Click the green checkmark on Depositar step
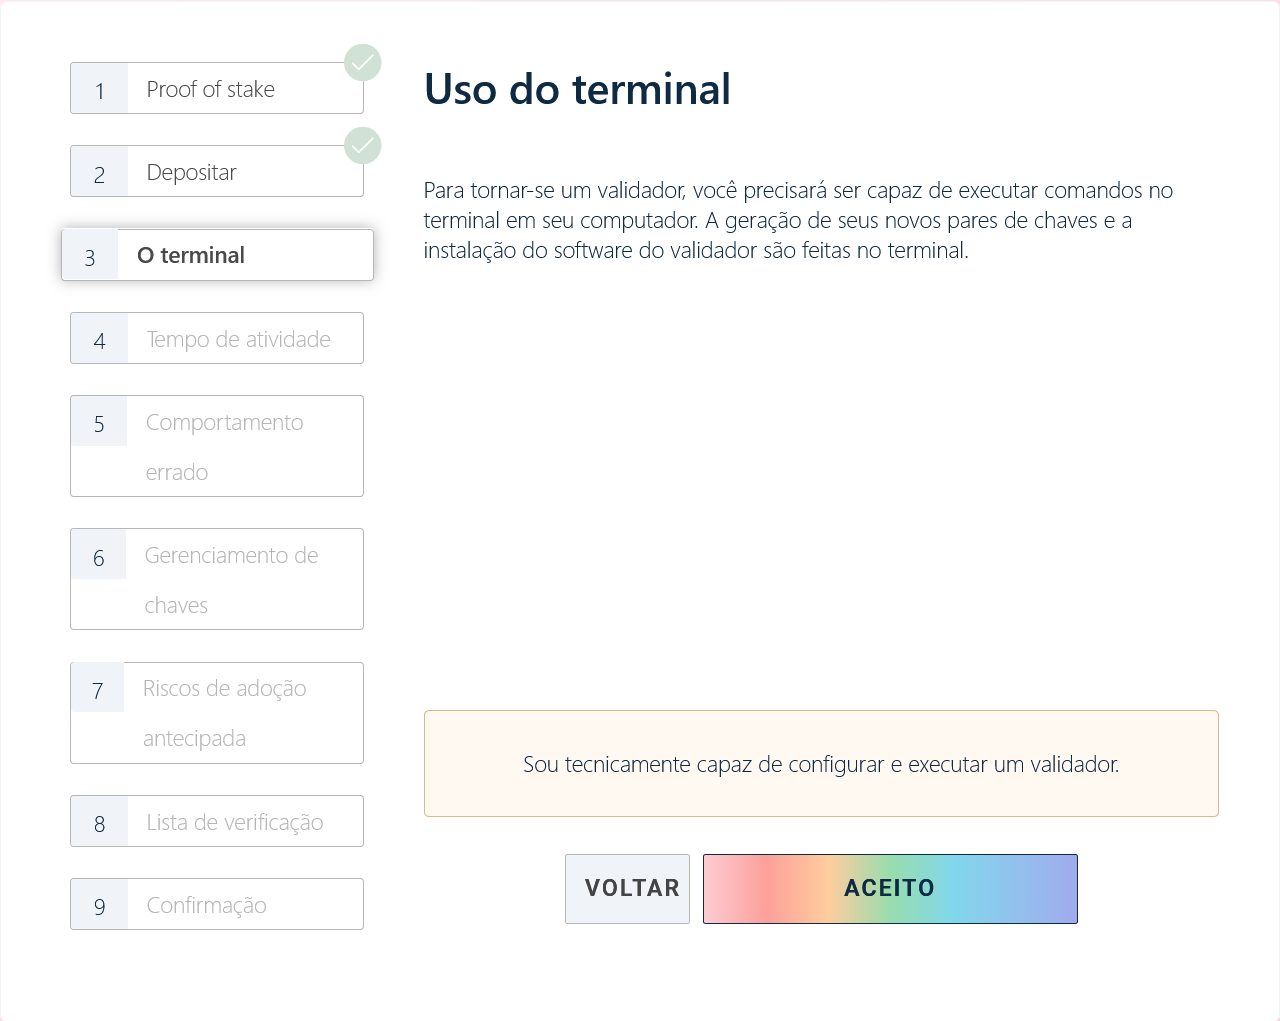Image resolution: width=1280 pixels, height=1021 pixels. (362, 145)
